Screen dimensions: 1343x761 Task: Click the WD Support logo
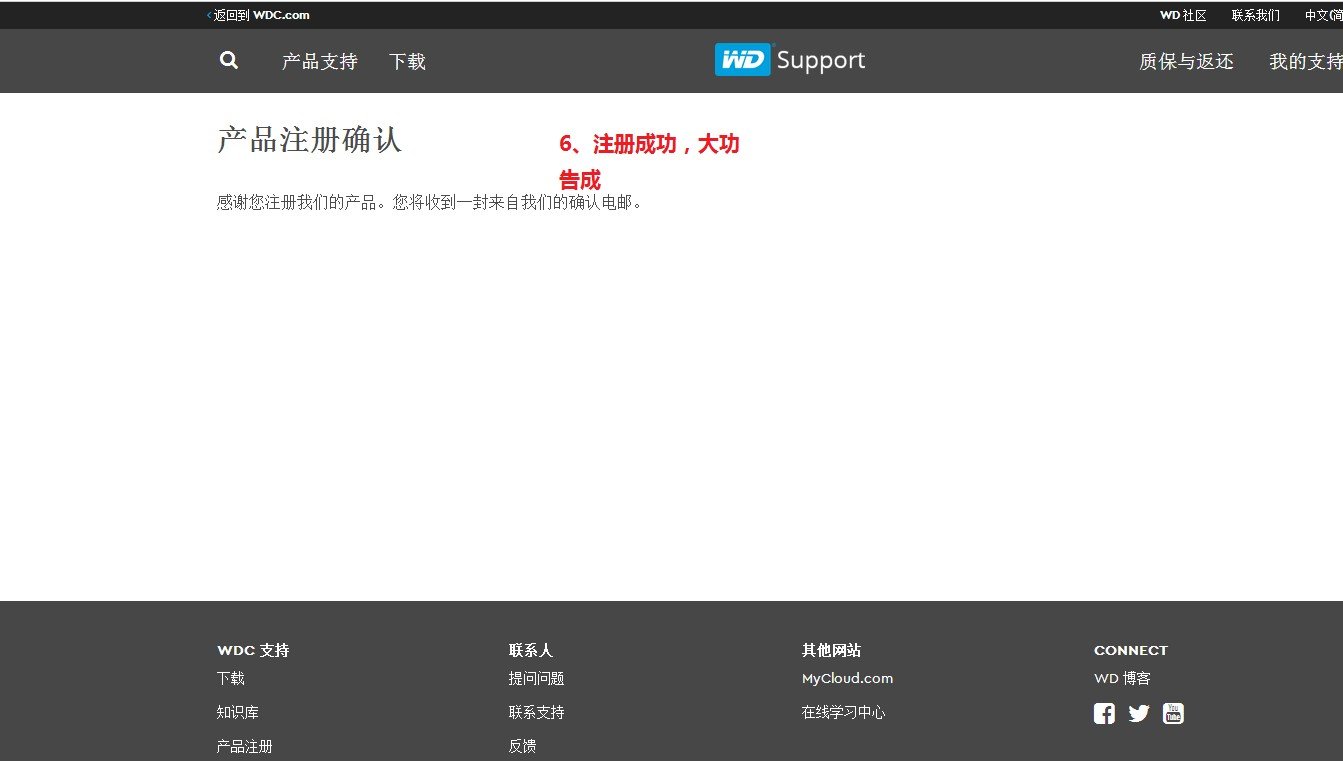789,60
